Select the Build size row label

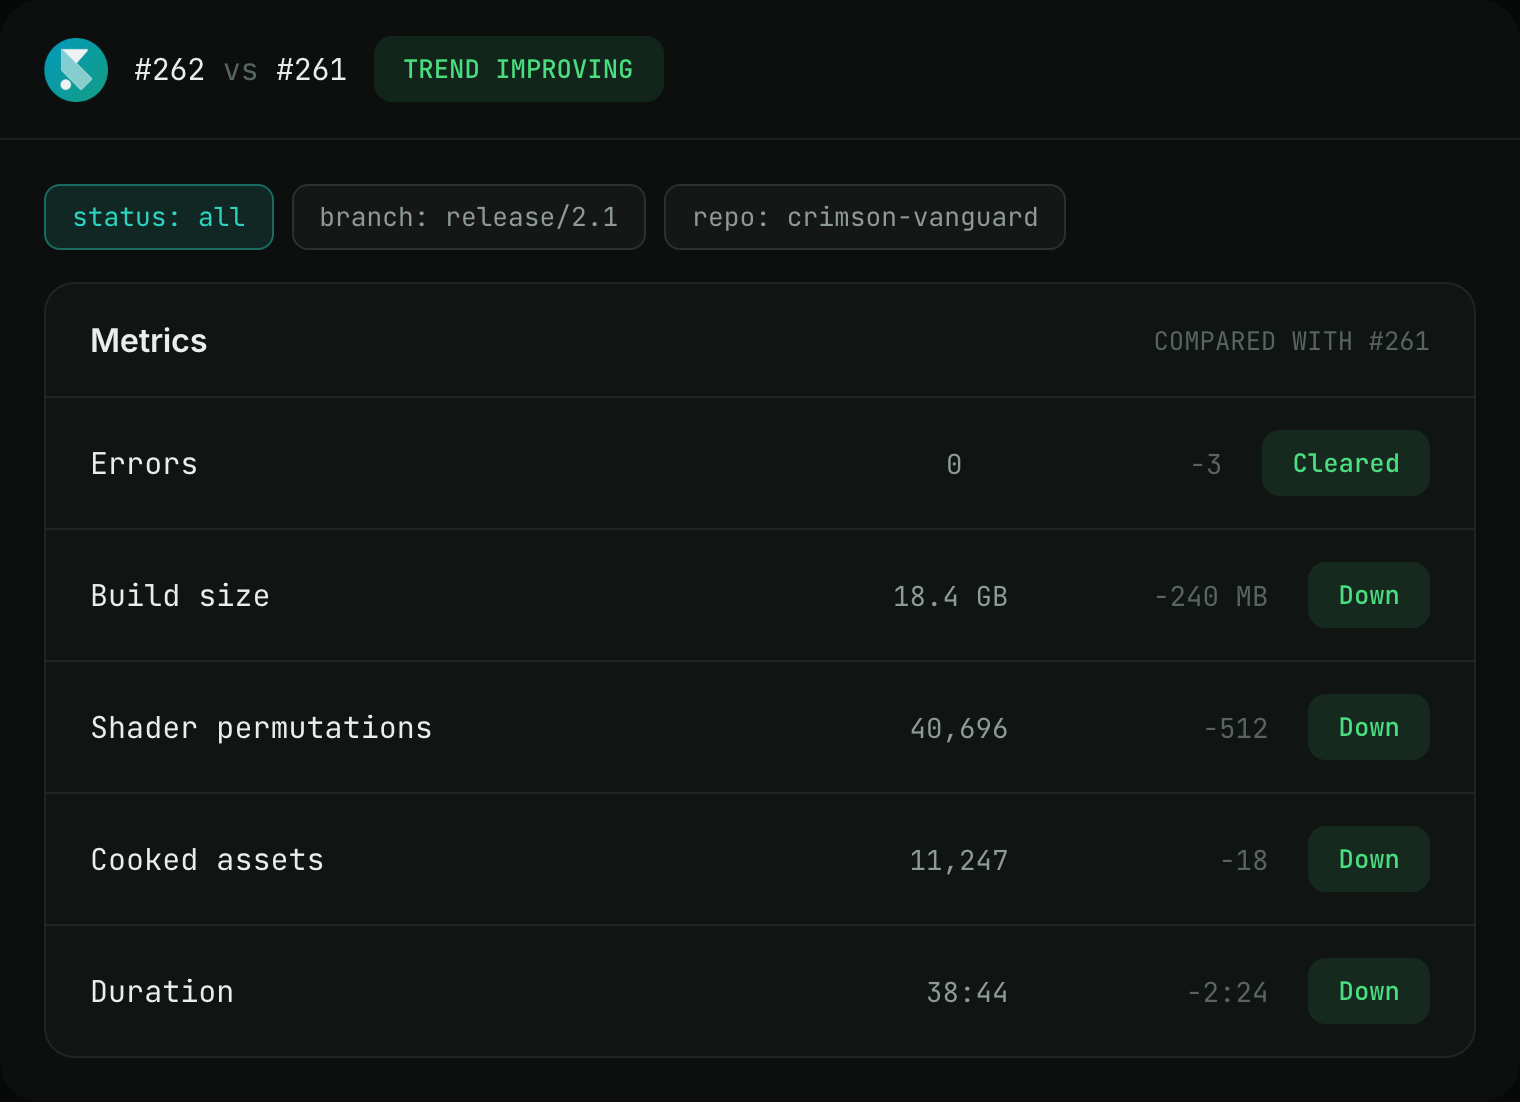tap(180, 596)
